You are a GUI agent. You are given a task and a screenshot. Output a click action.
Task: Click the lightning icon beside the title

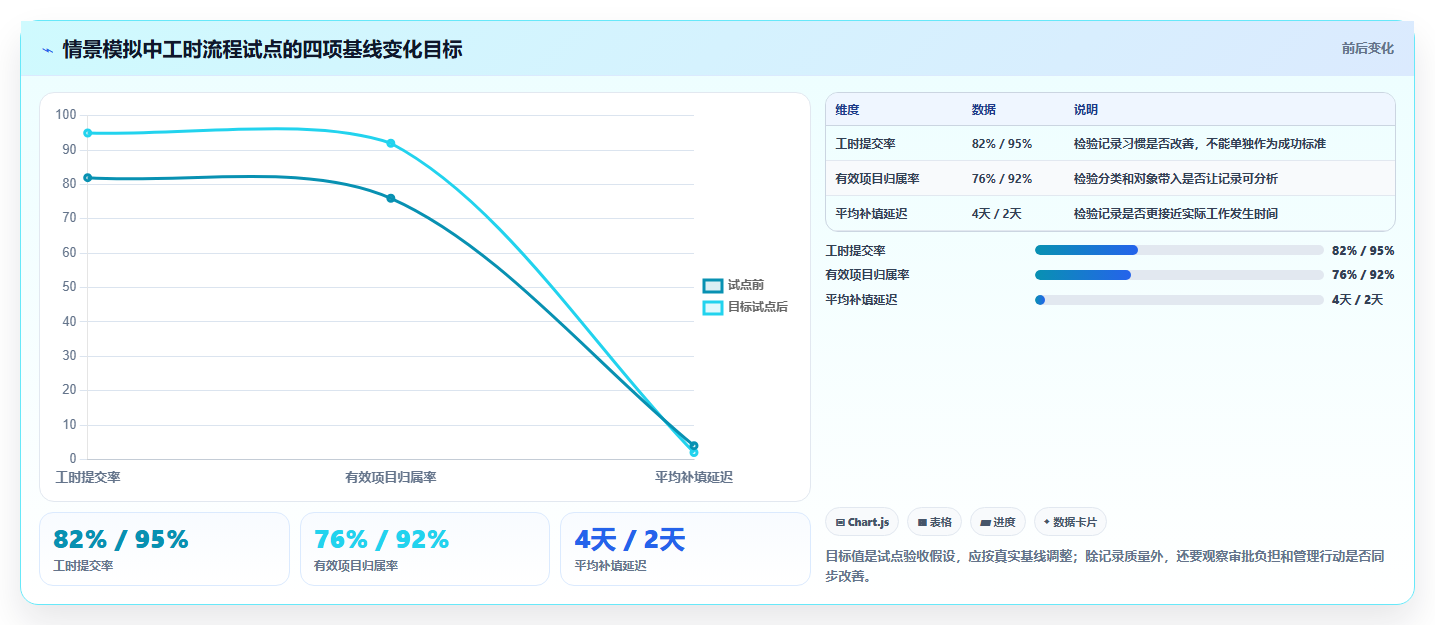click(x=47, y=49)
